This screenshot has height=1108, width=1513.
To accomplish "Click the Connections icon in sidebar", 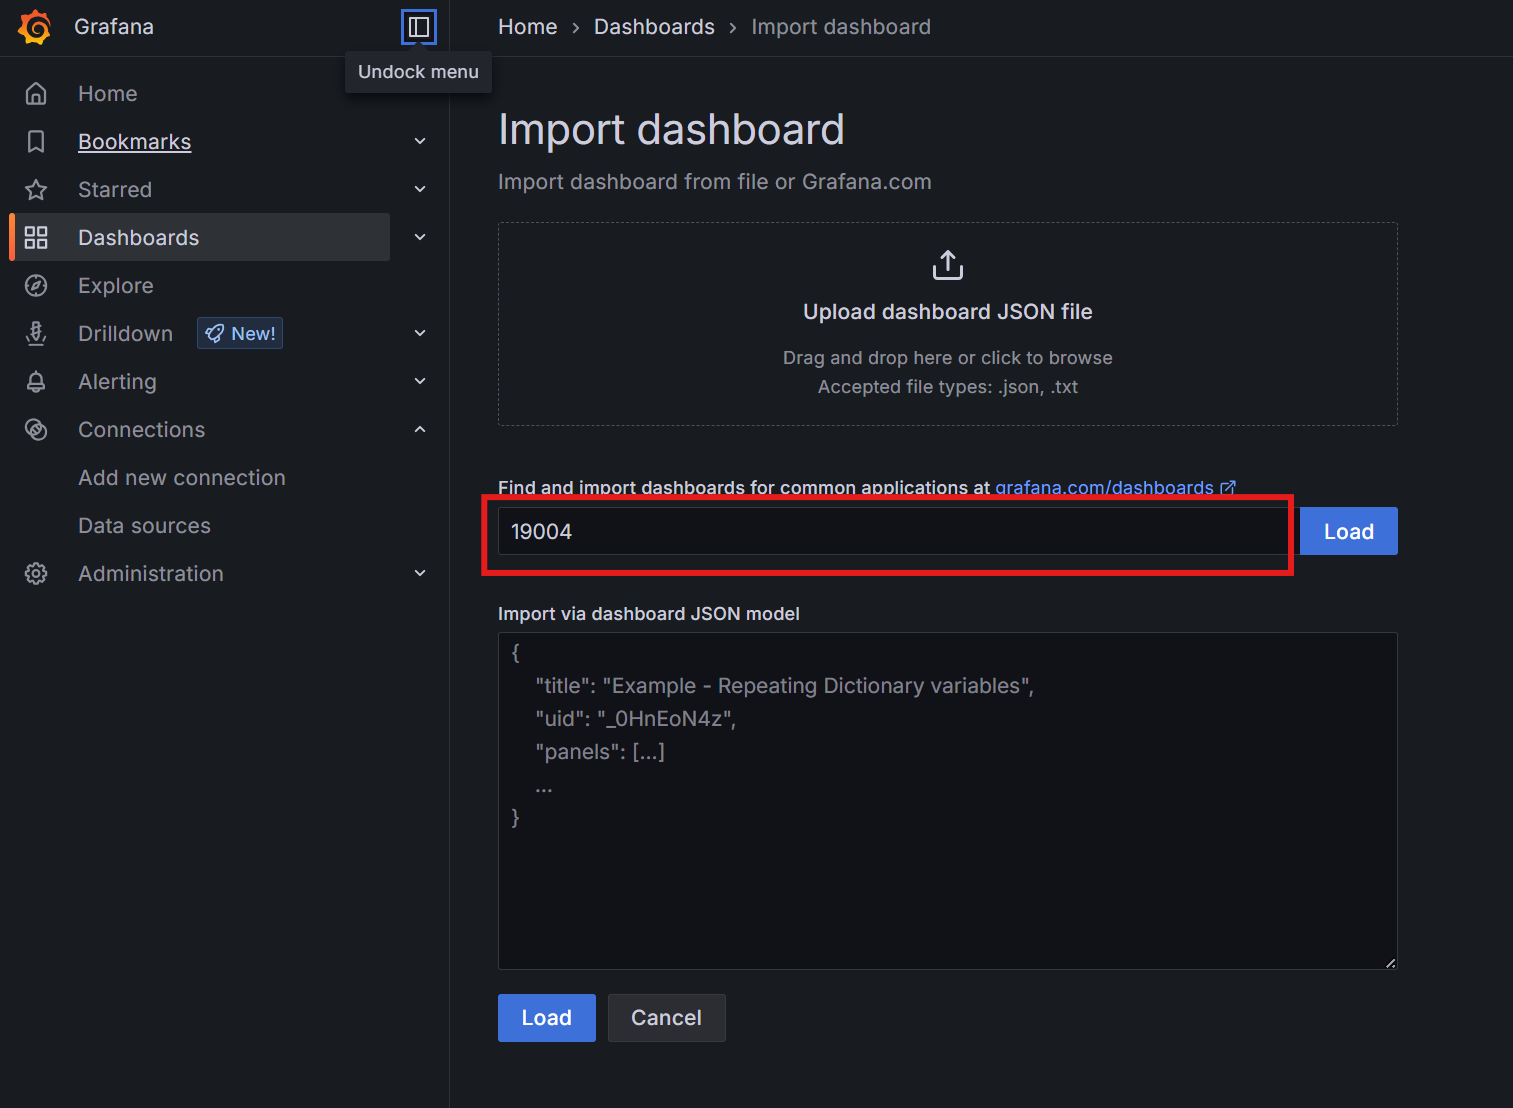I will coord(36,430).
